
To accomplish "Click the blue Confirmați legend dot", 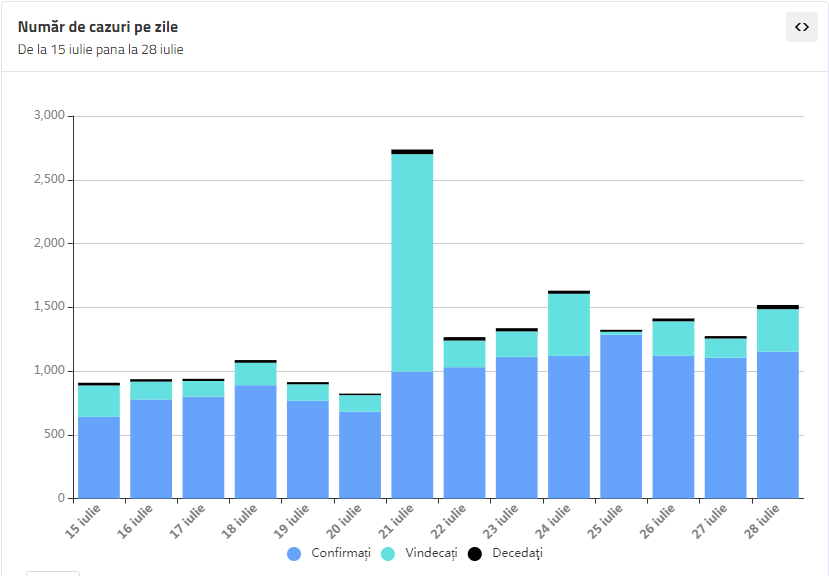I will pyautogui.click(x=294, y=554).
